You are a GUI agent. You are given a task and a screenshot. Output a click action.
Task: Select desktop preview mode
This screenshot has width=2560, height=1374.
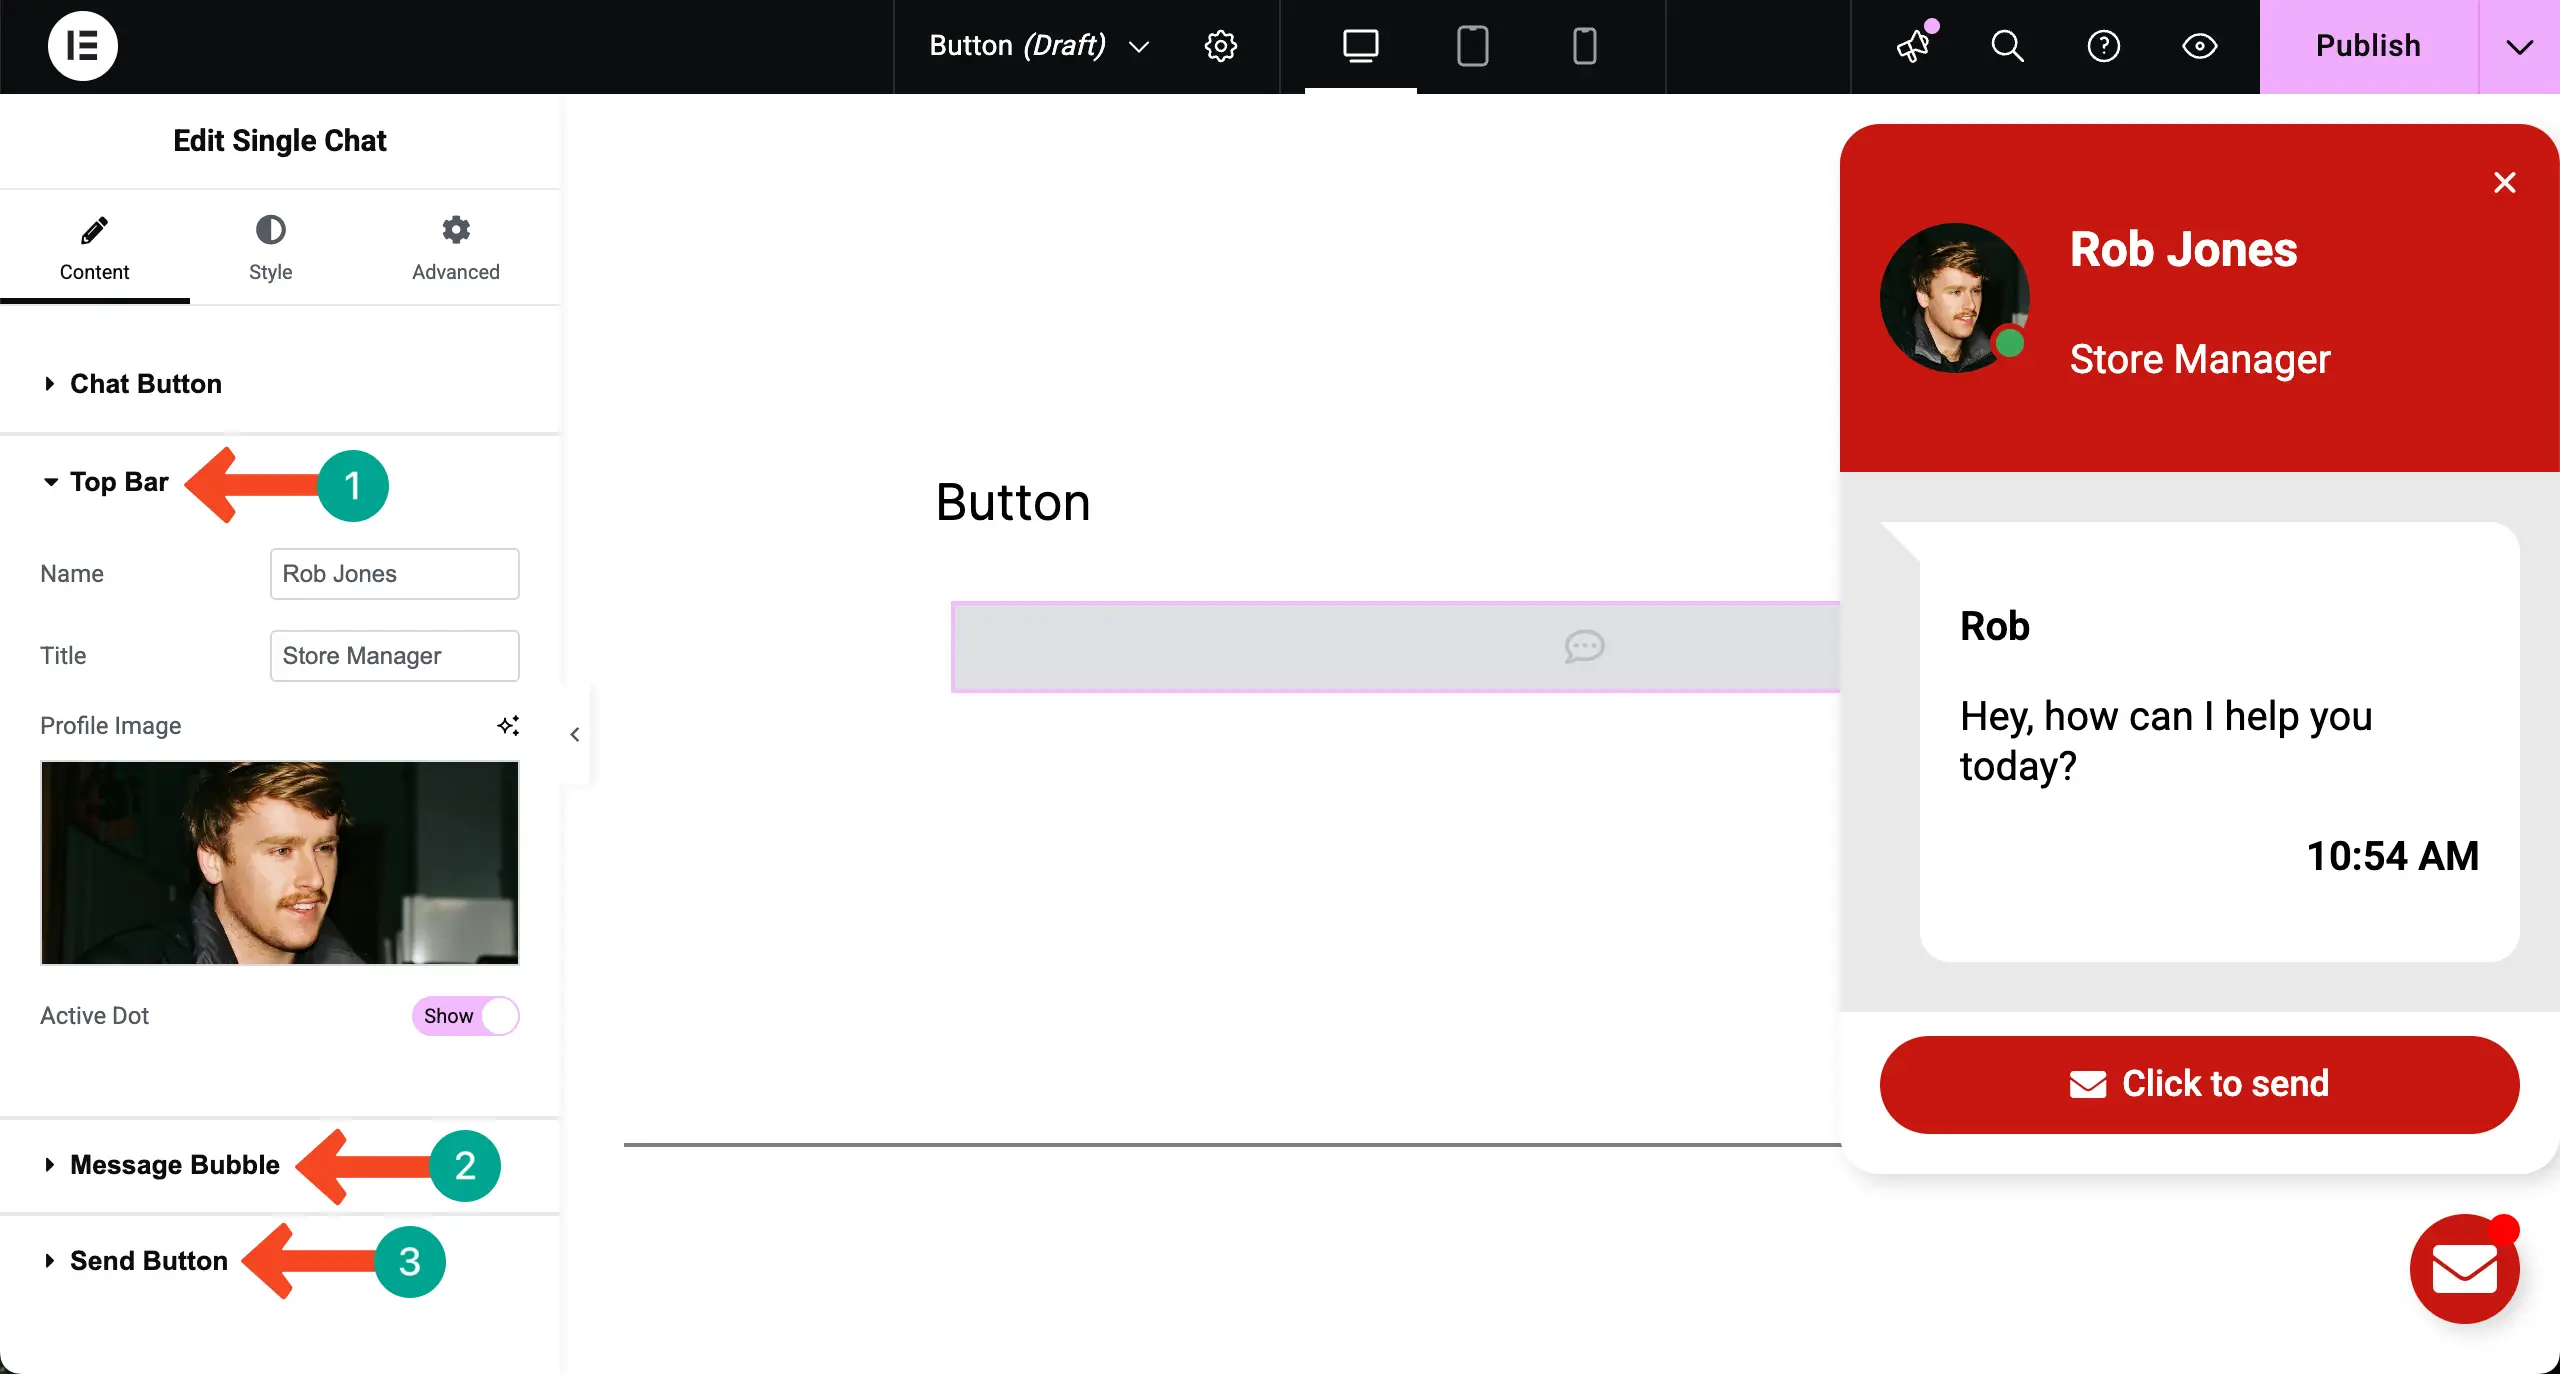tap(1360, 46)
